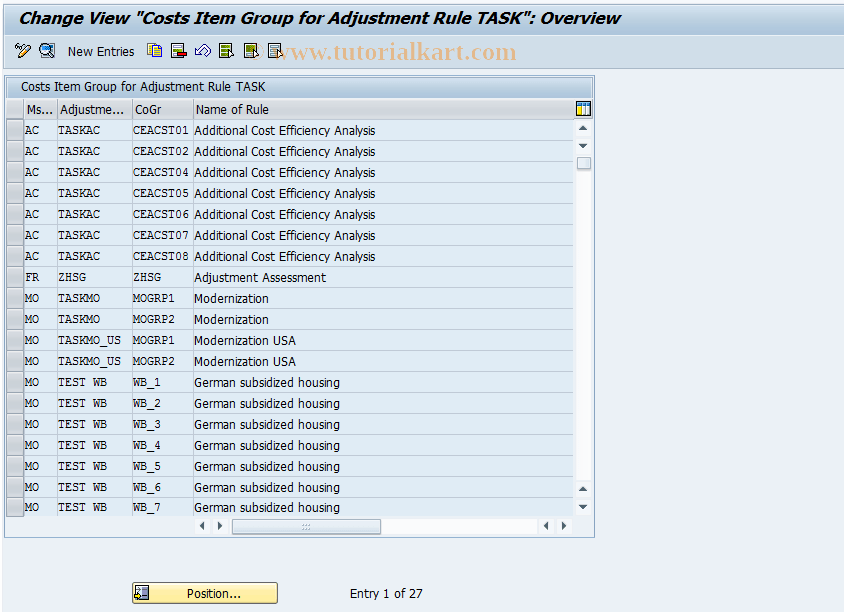Click the vertical scrollbar thumb

pyautogui.click(x=582, y=162)
